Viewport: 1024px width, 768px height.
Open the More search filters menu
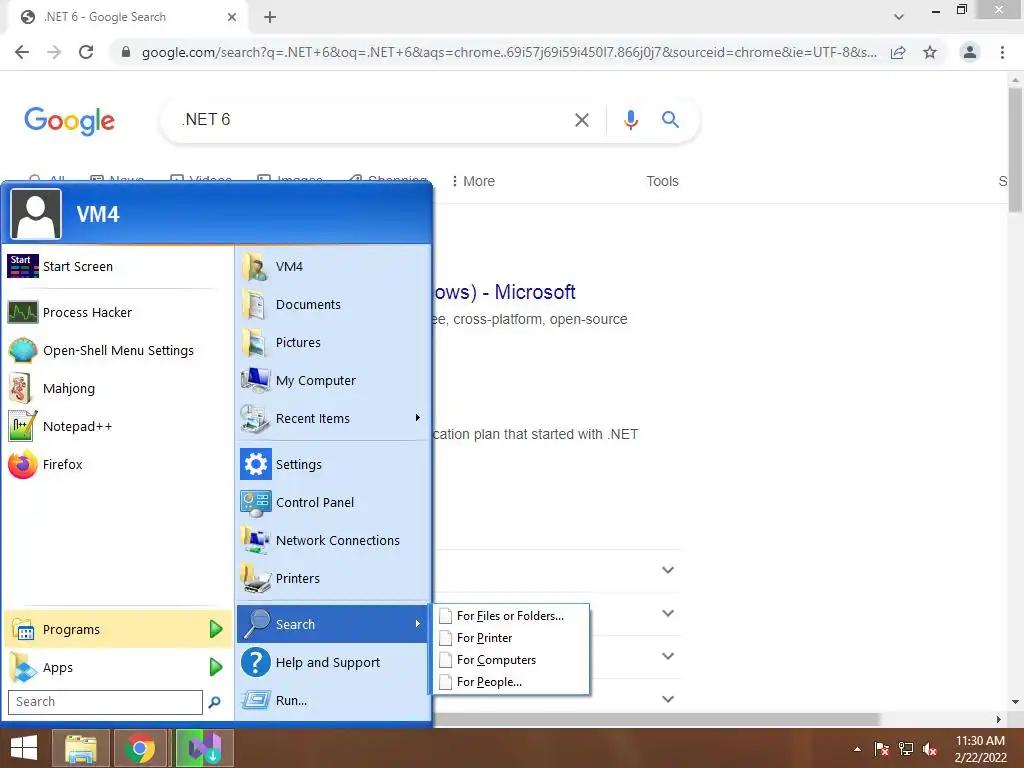tap(473, 181)
